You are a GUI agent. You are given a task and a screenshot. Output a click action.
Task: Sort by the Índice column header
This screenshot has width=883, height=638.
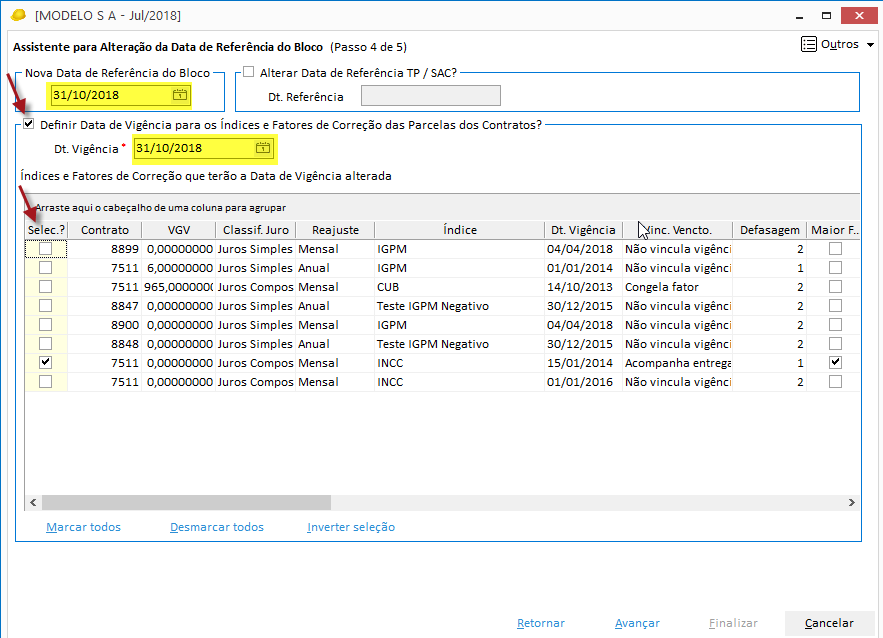pos(459,230)
